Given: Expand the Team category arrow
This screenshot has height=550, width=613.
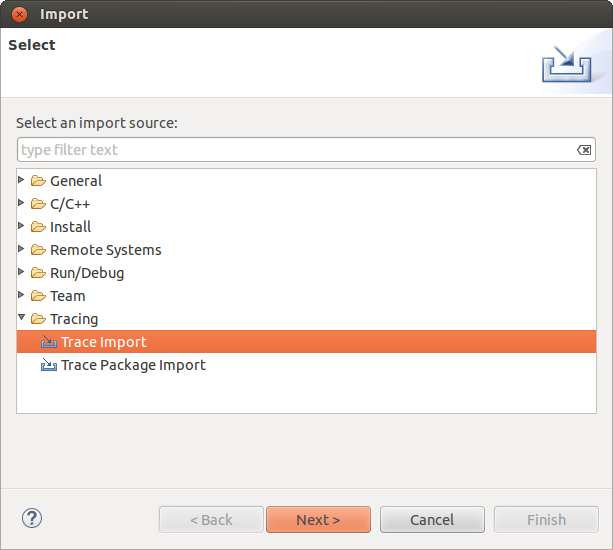Looking at the screenshot, I should pos(22,295).
